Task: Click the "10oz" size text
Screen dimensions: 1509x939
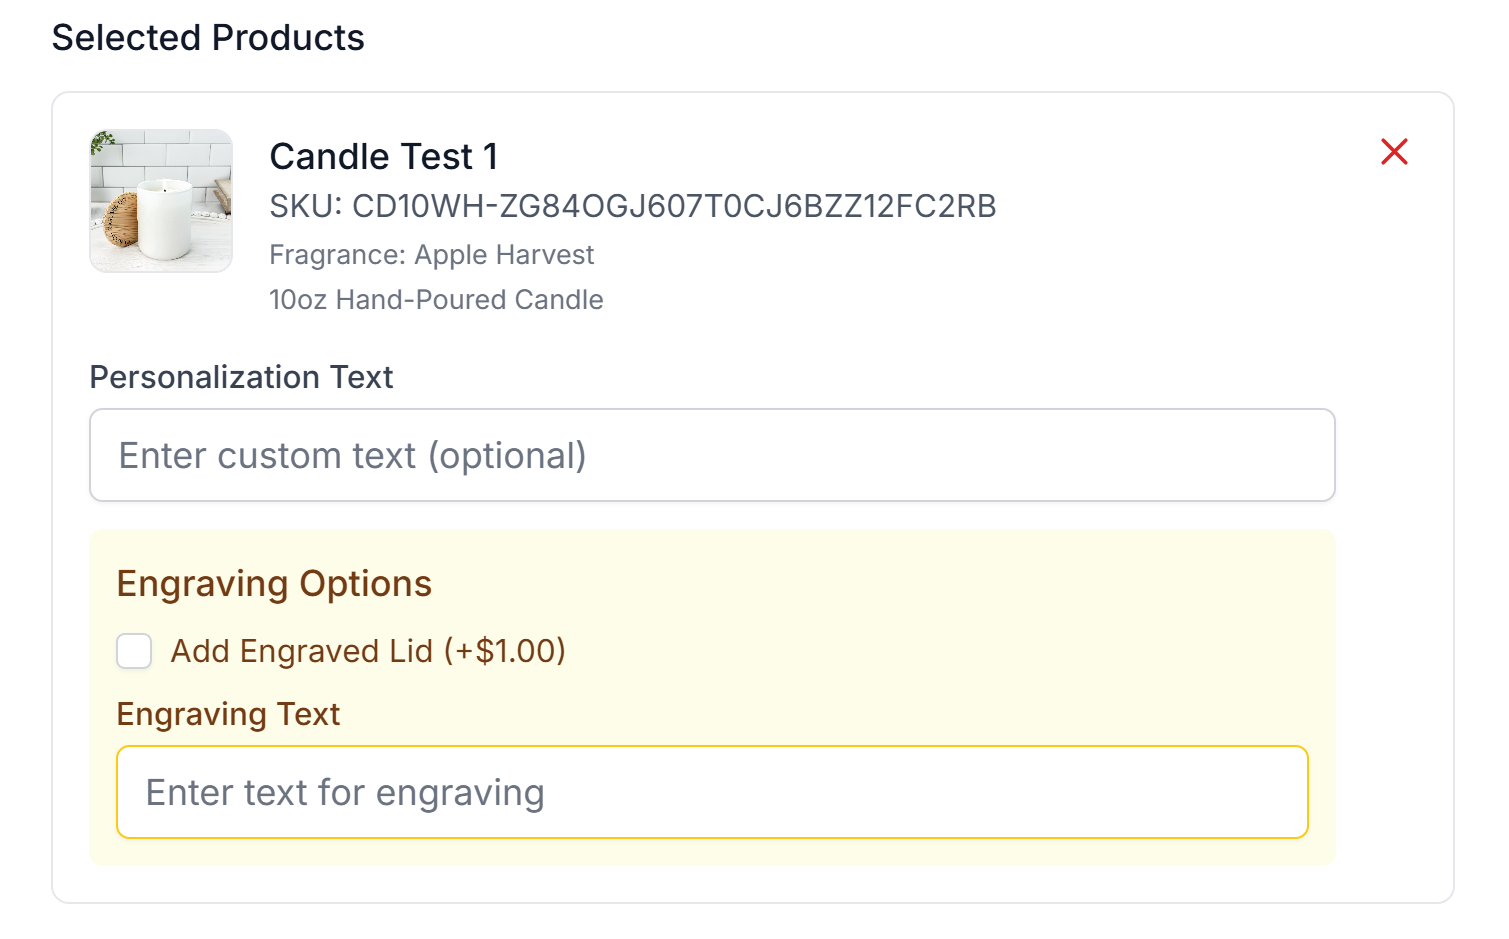Action: pyautogui.click(x=298, y=300)
